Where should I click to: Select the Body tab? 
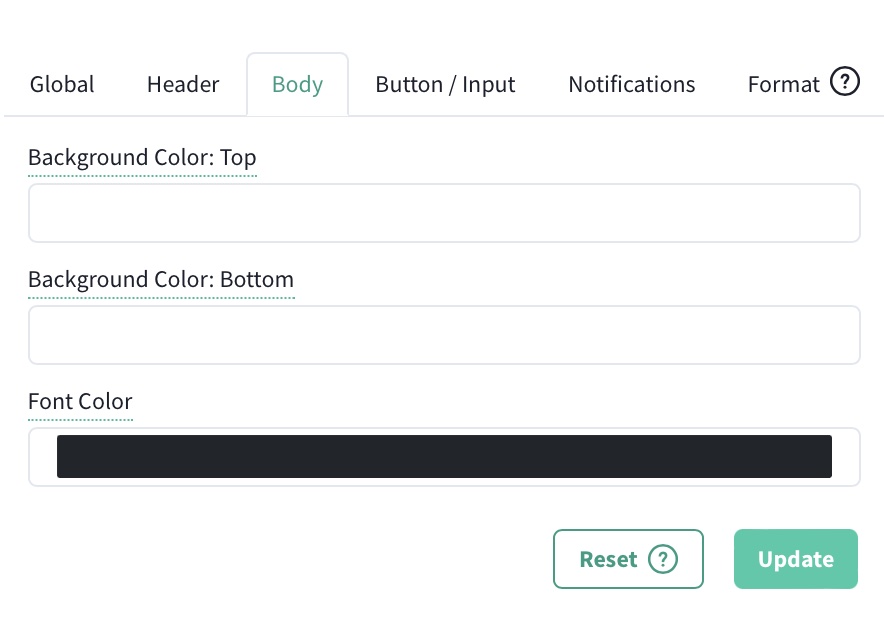[297, 84]
